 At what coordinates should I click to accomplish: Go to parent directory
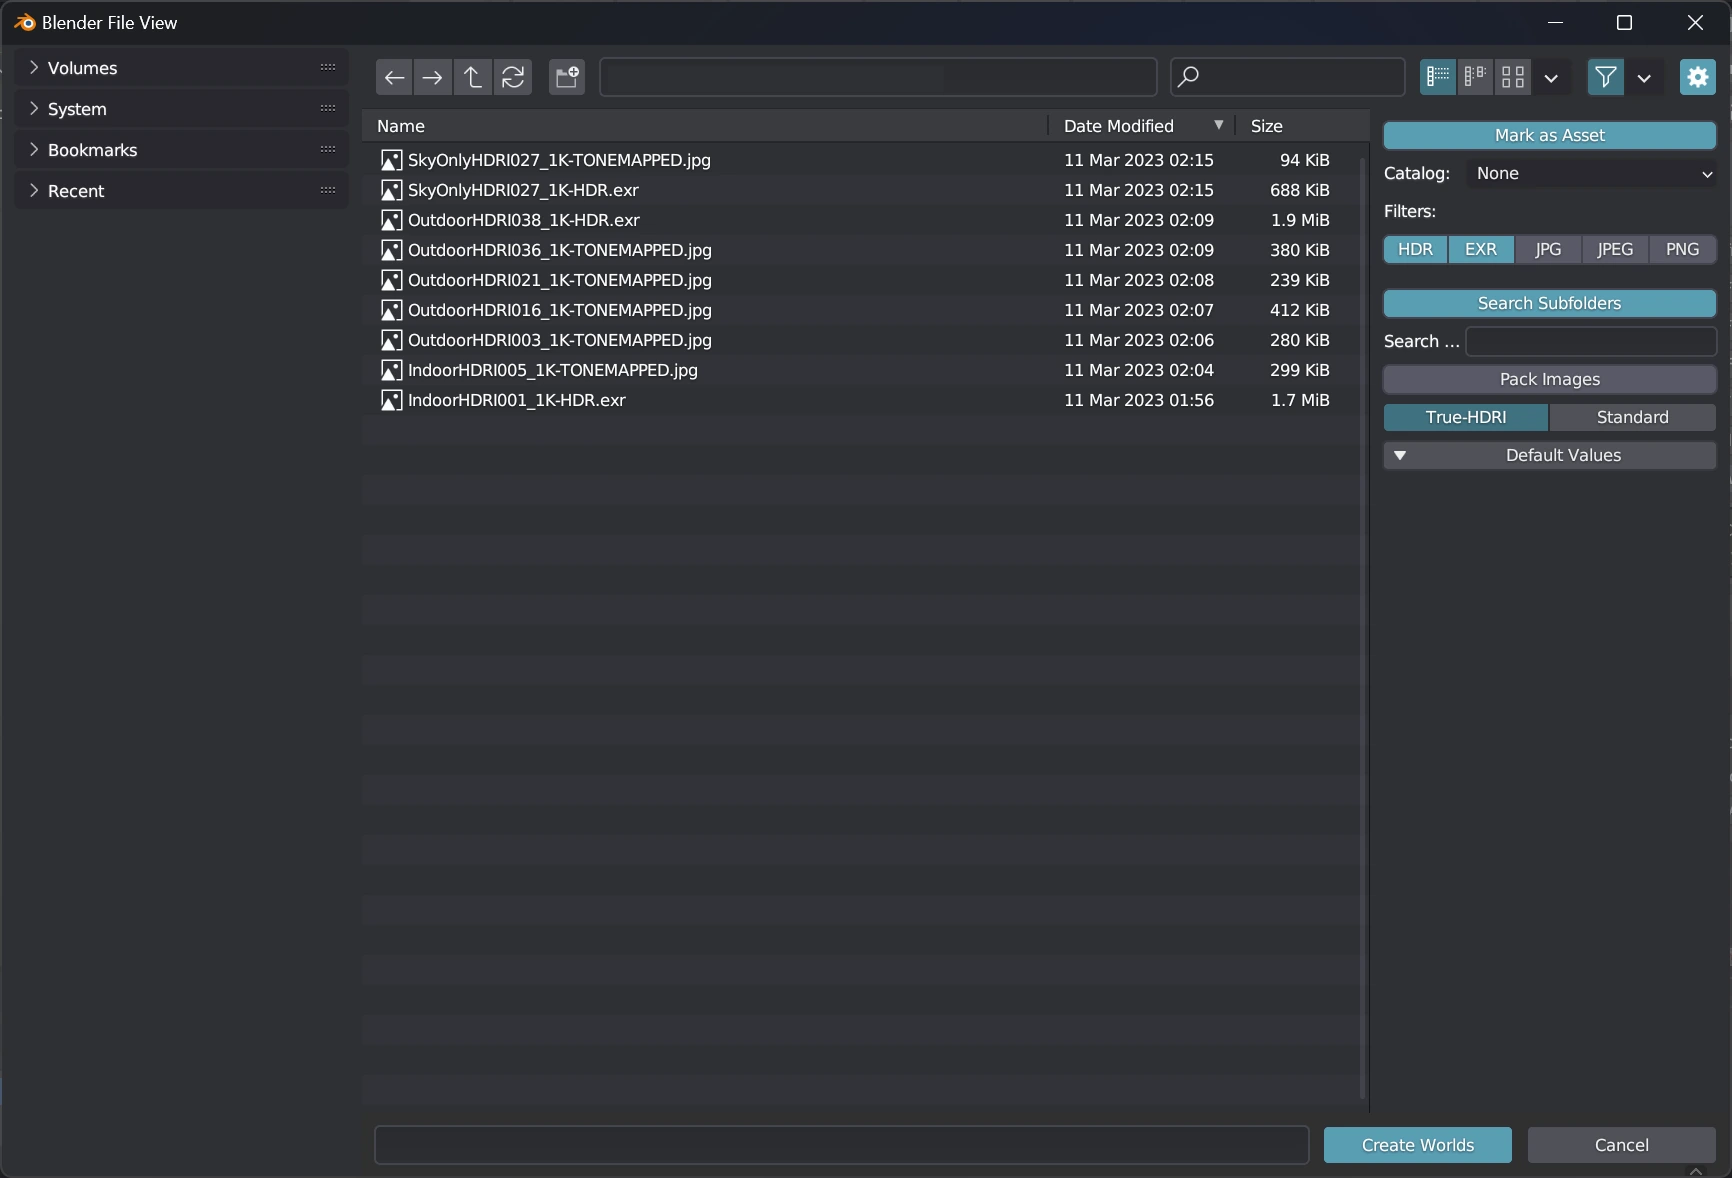click(473, 77)
